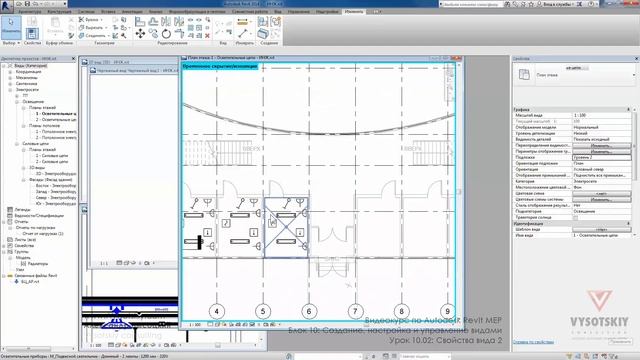This screenshot has width=640, height=360.
Task: Select 1 - Силовые цепи floor plan
Action: [x=52, y=156]
